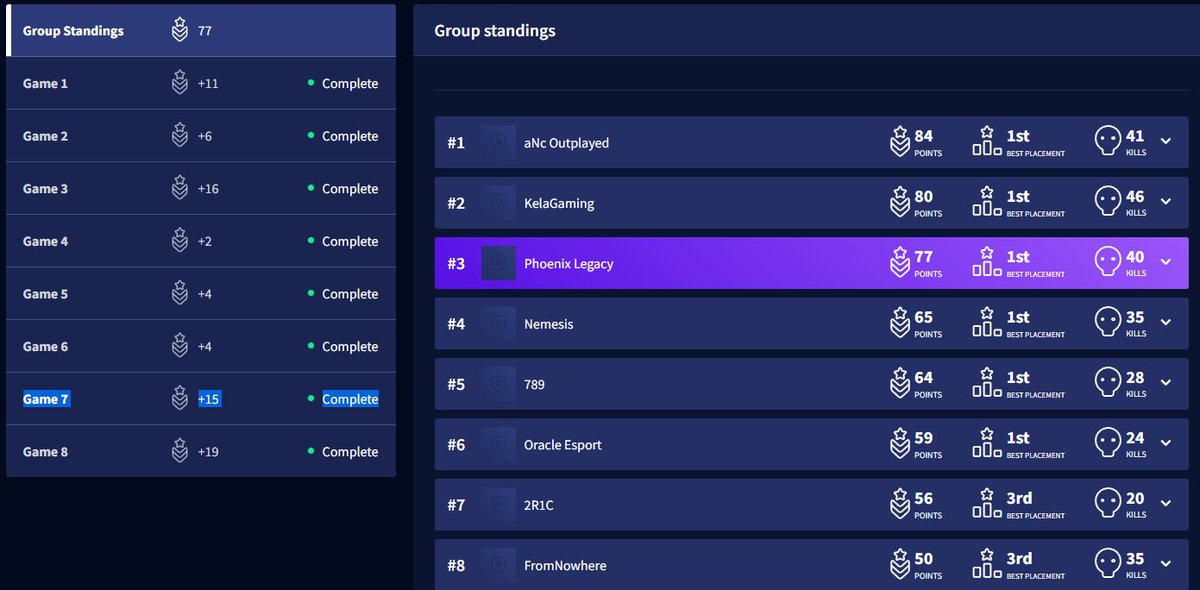Click the points medal icon for 2R1C
The width and height of the screenshot is (1200, 590).
[x=899, y=504]
